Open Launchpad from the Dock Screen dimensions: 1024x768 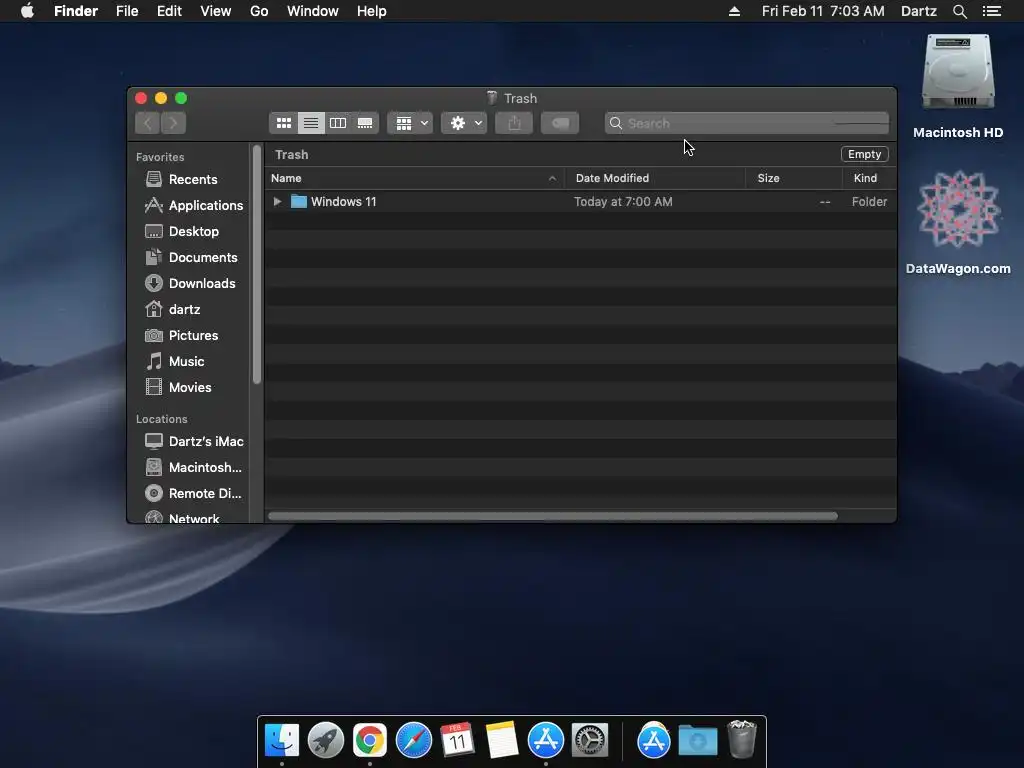[x=326, y=740]
